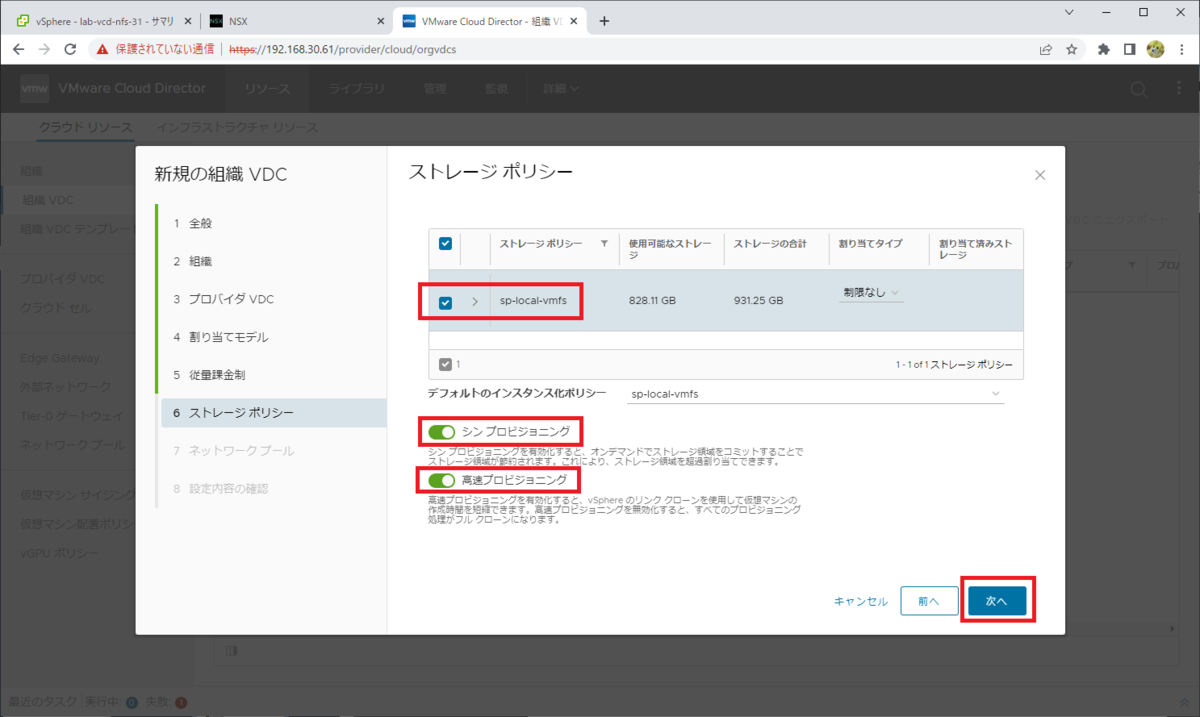This screenshot has height=717, width=1200.
Task: Open the browser extensions puzzle icon
Action: point(1104,48)
